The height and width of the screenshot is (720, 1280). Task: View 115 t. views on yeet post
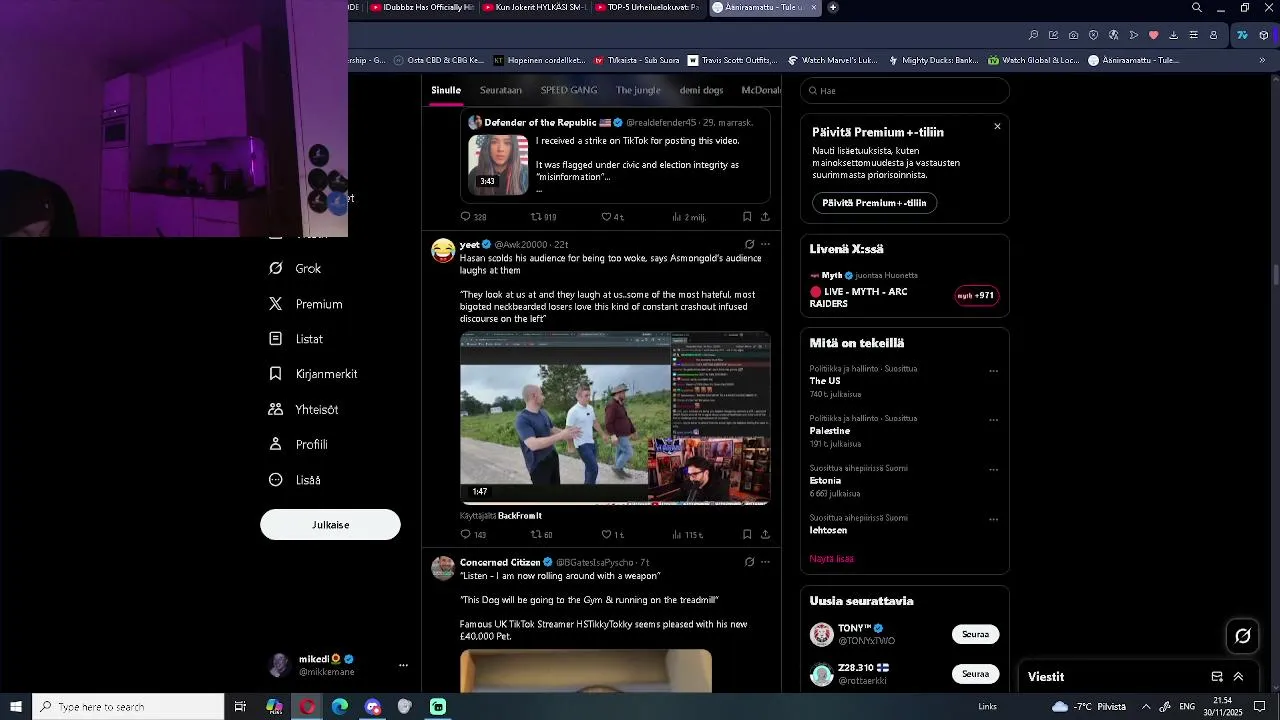[x=688, y=535]
